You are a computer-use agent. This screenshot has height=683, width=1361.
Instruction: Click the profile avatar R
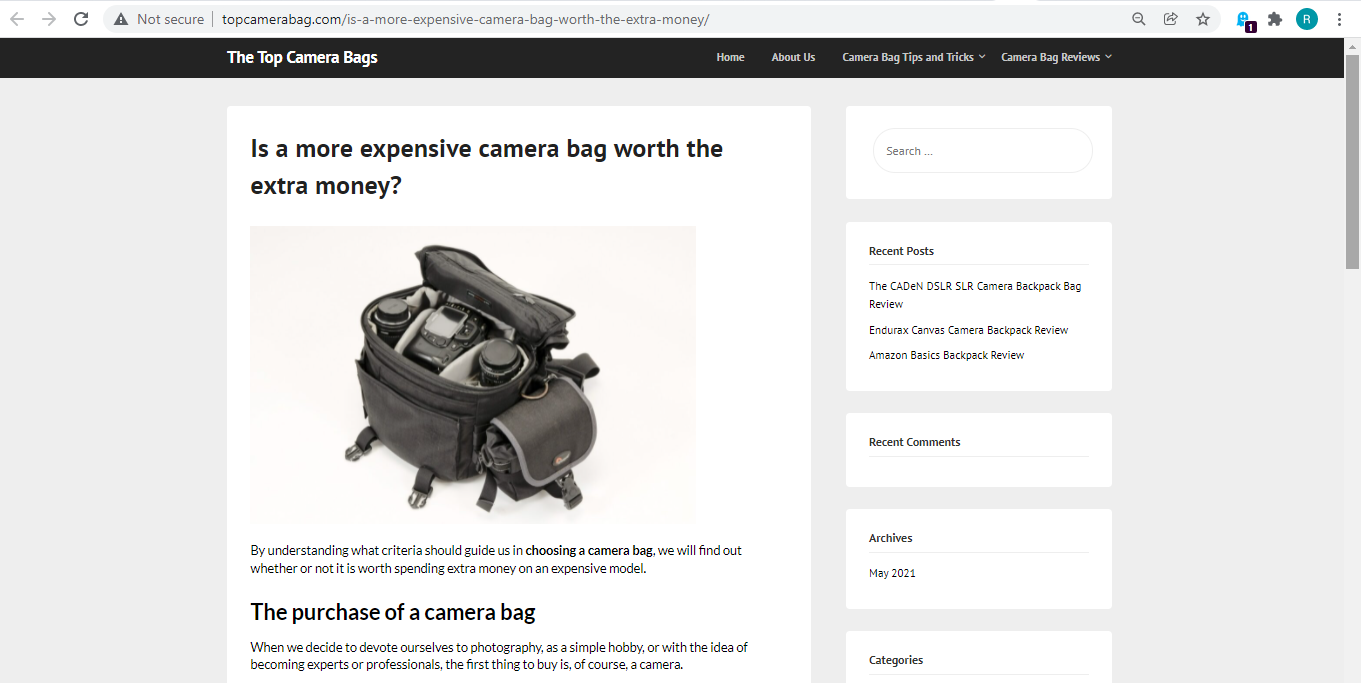(x=1306, y=19)
